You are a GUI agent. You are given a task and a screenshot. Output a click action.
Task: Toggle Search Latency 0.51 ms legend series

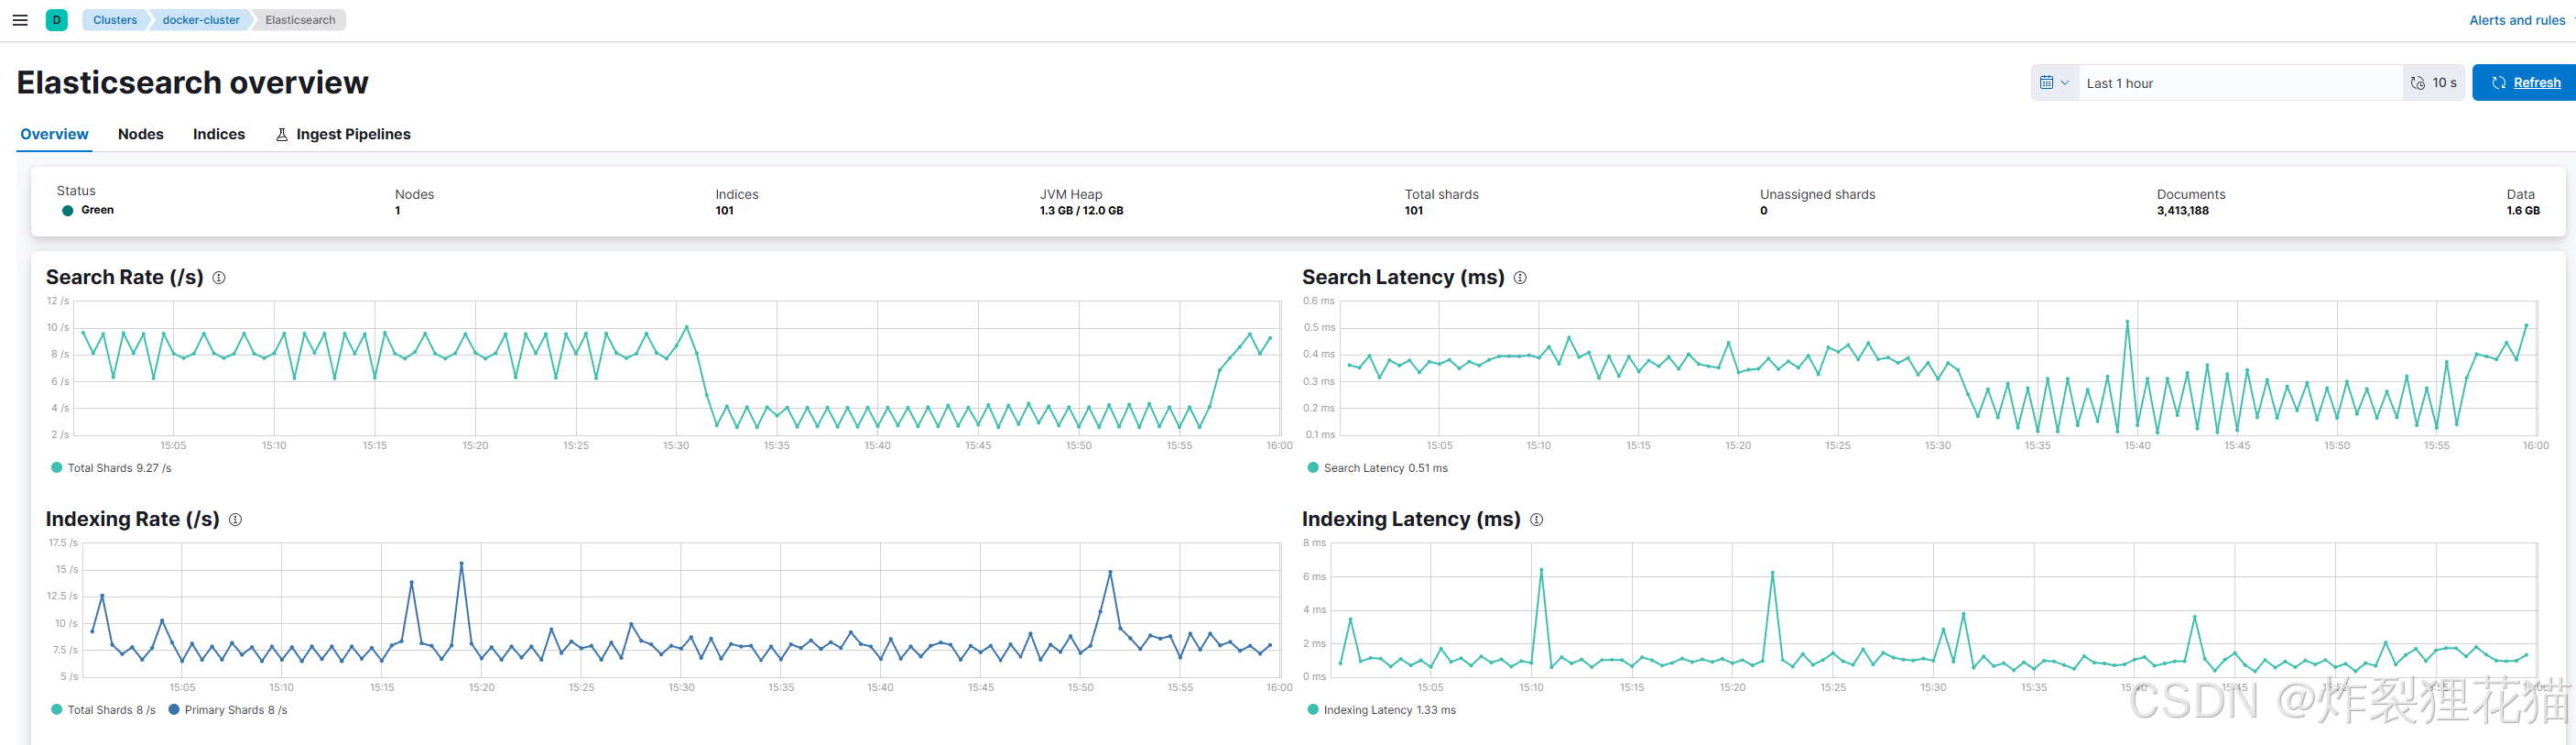(1378, 468)
